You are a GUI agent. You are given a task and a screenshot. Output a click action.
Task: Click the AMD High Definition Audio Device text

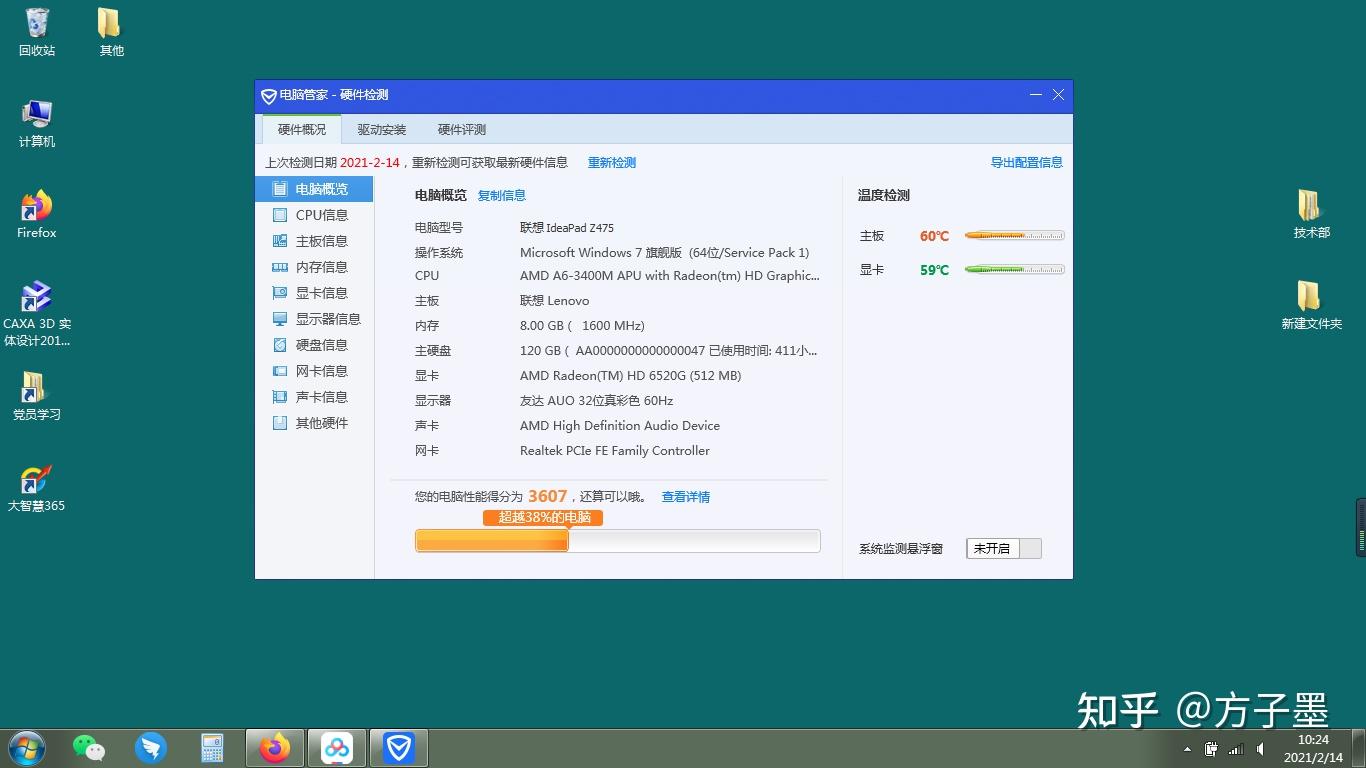[620, 426]
